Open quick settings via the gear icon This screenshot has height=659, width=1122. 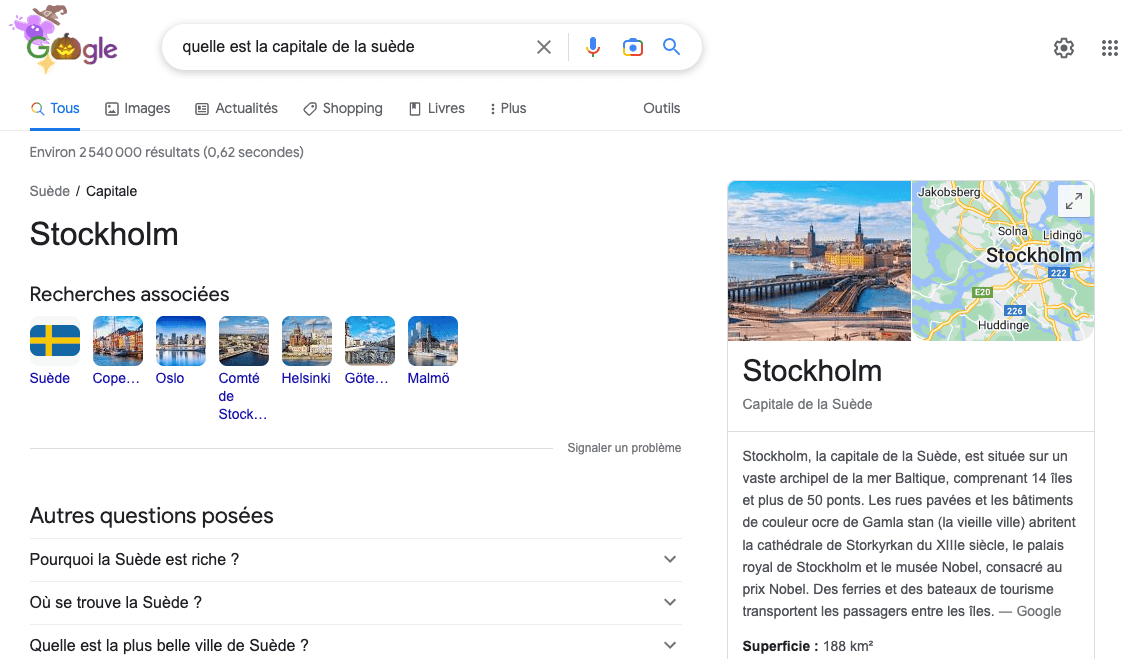pos(1063,47)
